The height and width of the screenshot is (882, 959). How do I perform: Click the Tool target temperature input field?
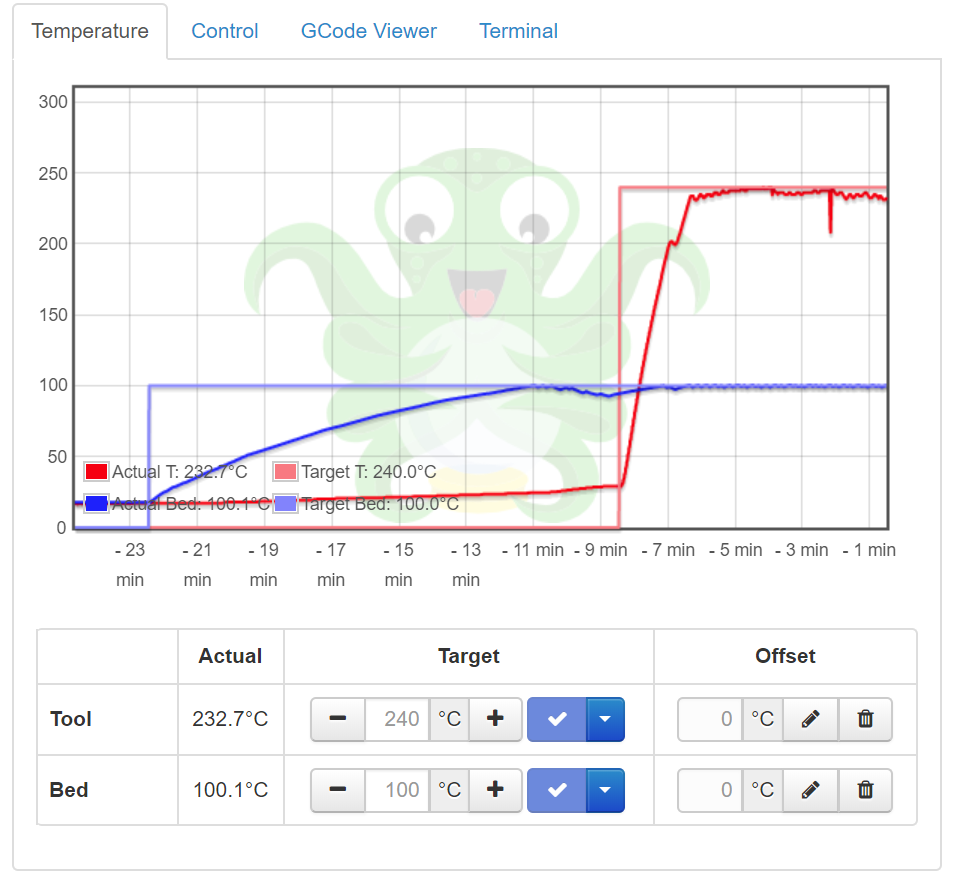point(396,718)
